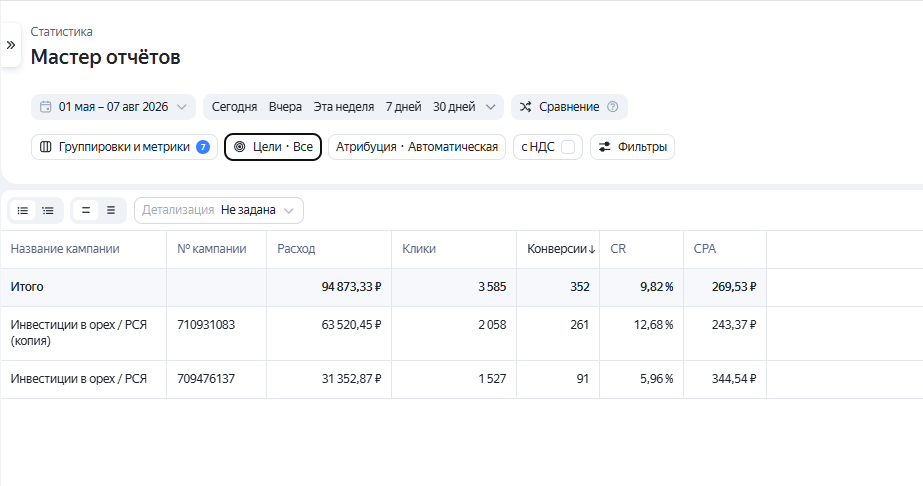Open the Фильтры panel
923x486 pixels.
pyautogui.click(x=632, y=147)
